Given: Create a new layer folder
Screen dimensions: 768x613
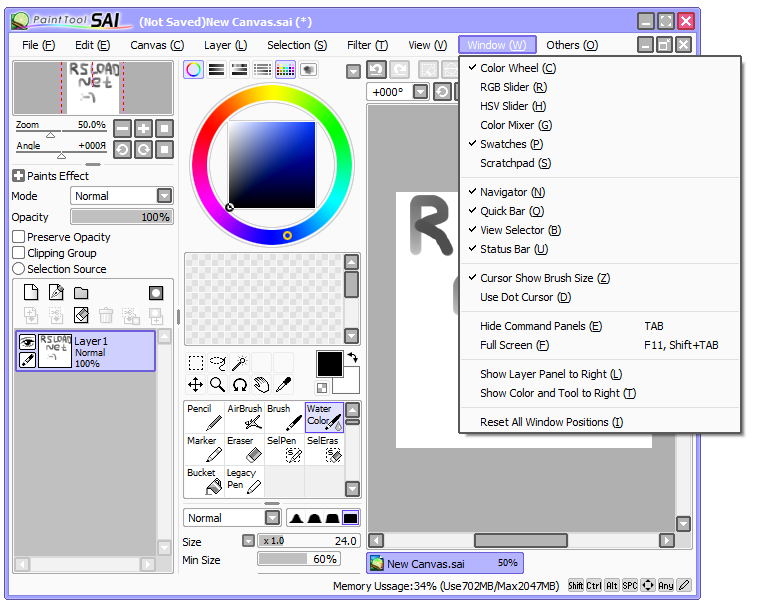Looking at the screenshot, I should pyautogui.click(x=81, y=293).
